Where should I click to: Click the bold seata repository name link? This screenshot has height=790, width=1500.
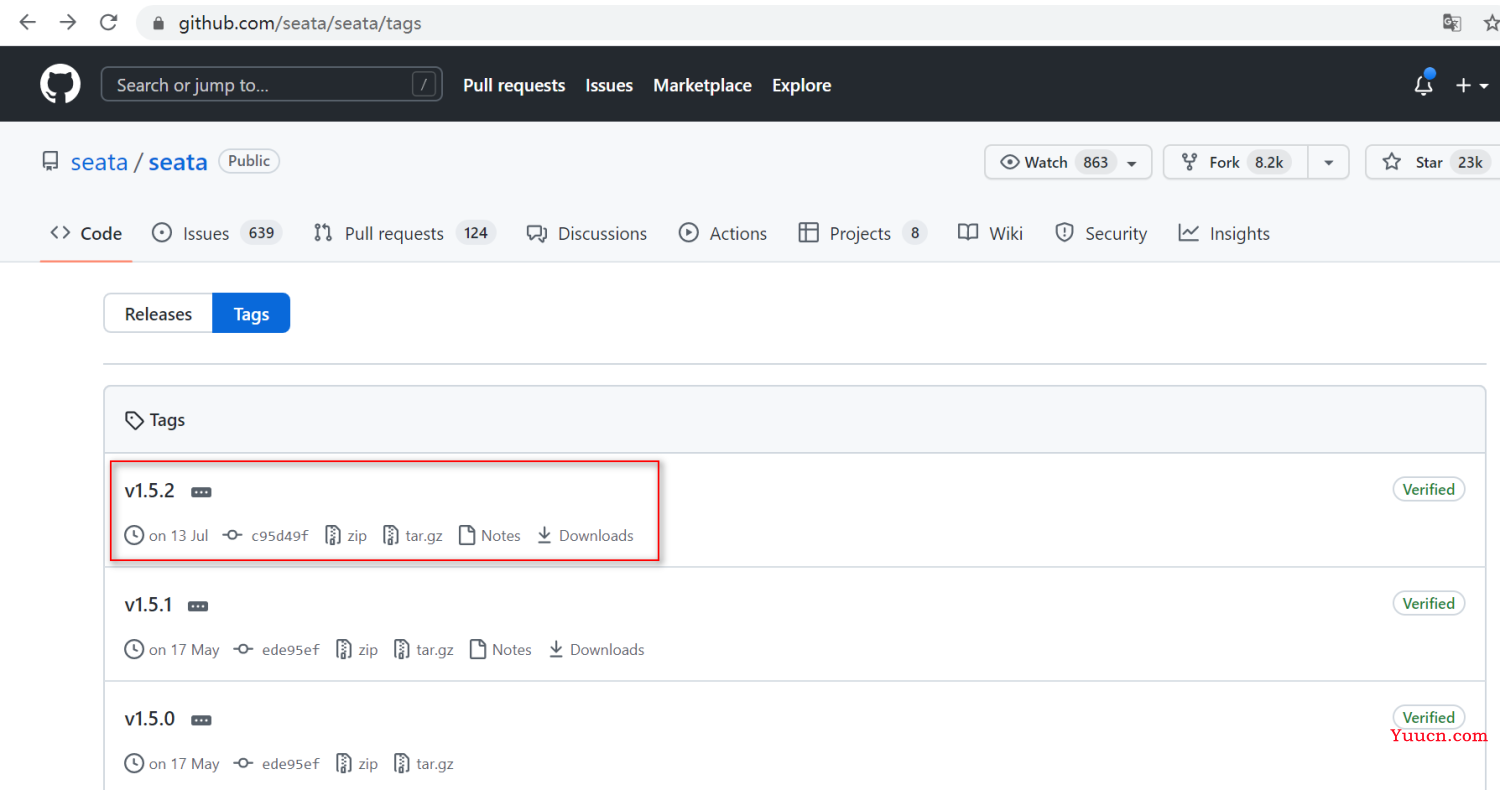pos(178,162)
